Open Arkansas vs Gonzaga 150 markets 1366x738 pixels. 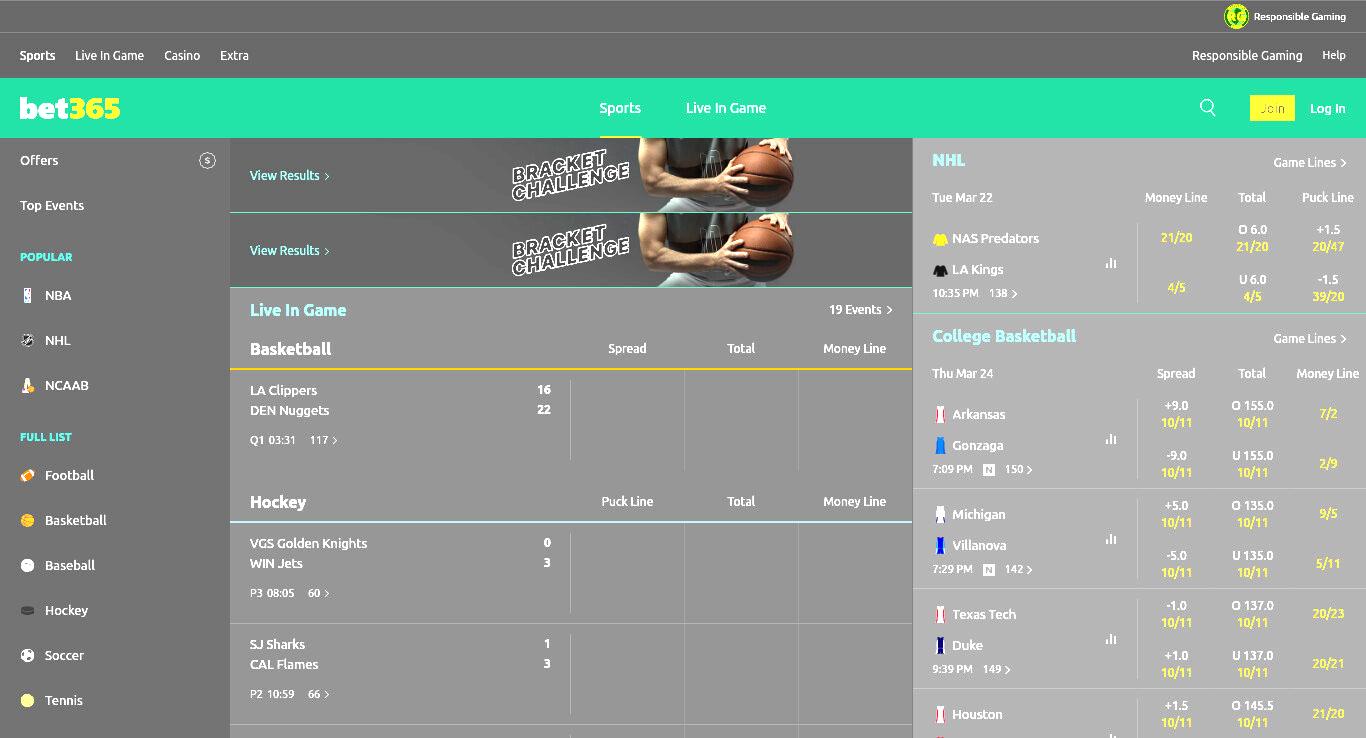(1019, 469)
